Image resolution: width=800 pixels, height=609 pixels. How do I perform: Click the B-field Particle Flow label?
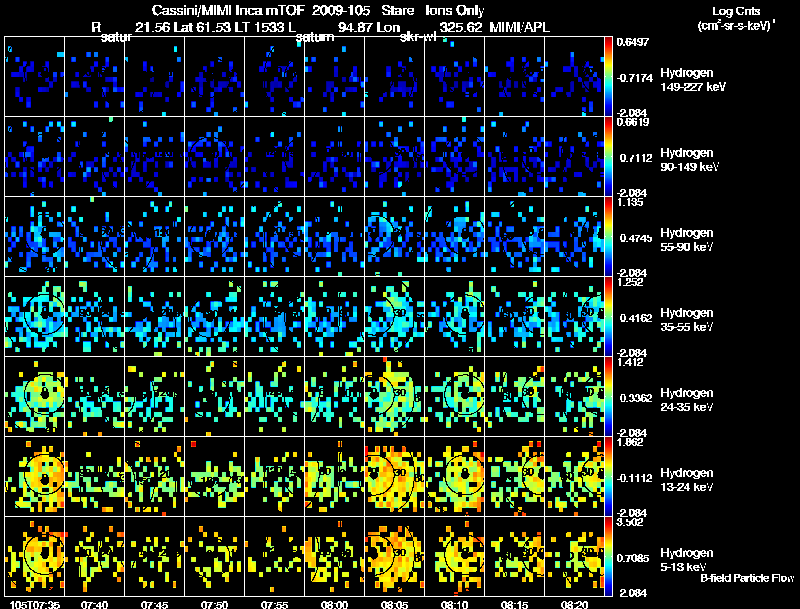(747, 578)
